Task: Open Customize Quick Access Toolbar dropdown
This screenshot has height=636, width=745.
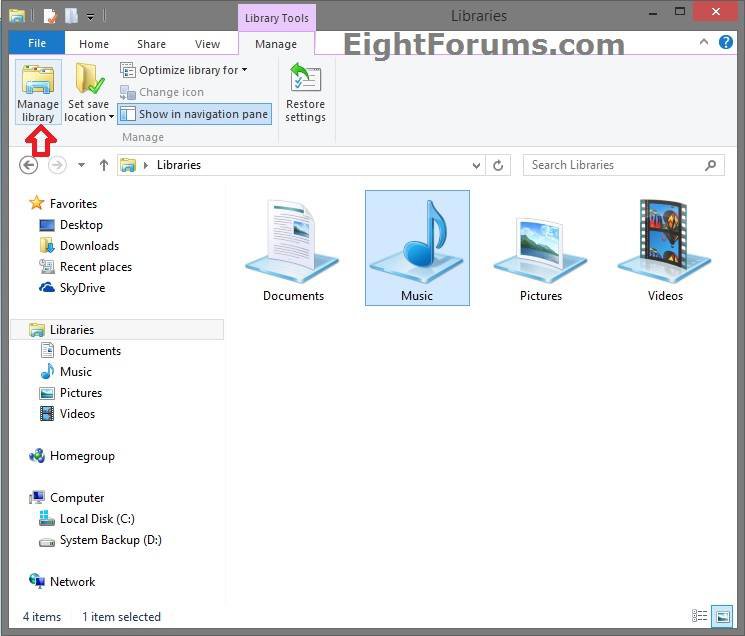Action: (90, 17)
